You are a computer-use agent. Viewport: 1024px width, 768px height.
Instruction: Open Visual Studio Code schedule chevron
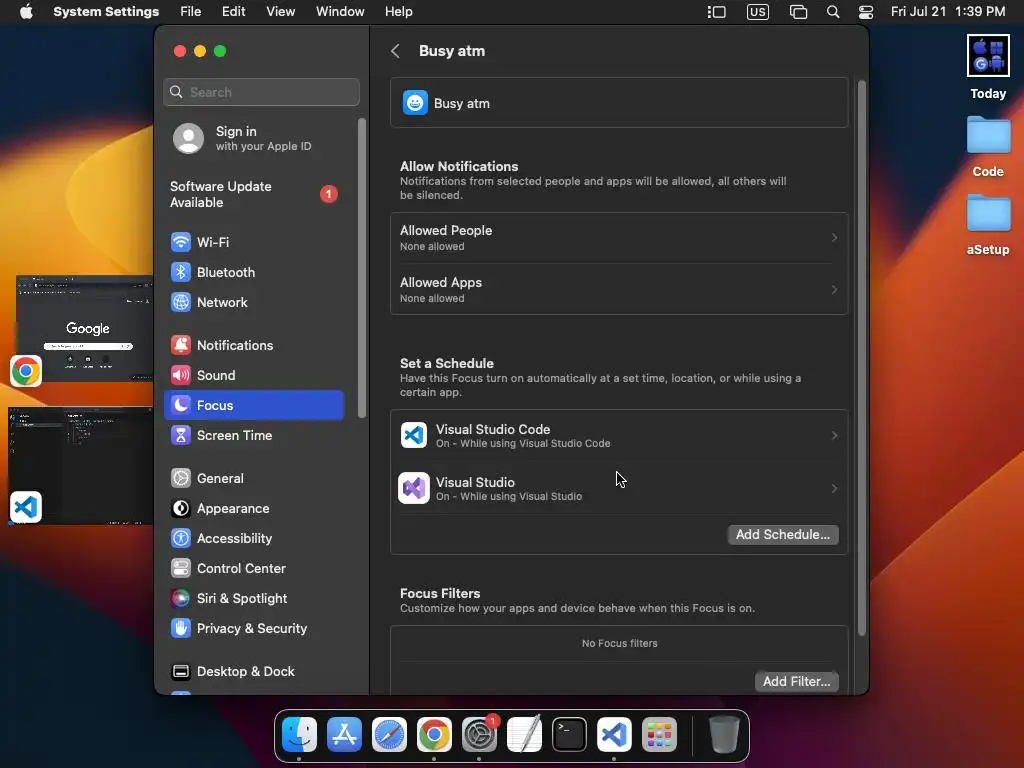[x=834, y=436]
